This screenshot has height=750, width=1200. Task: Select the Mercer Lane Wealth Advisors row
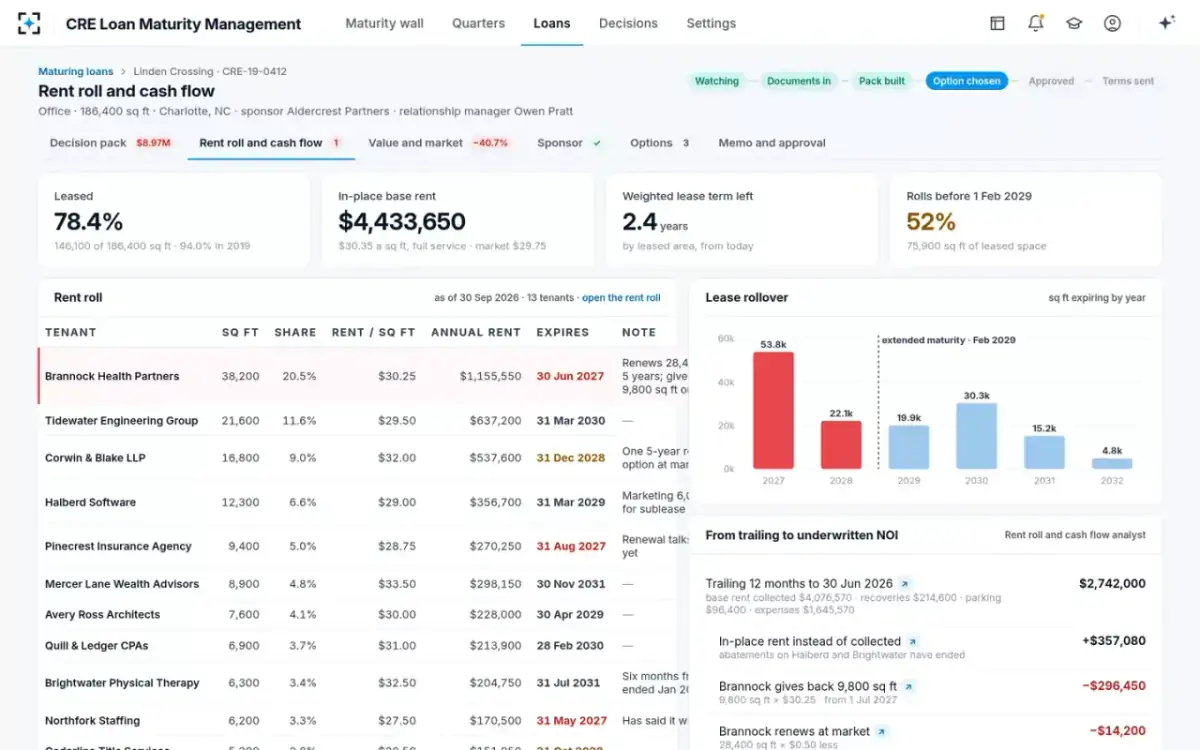tap(357, 584)
